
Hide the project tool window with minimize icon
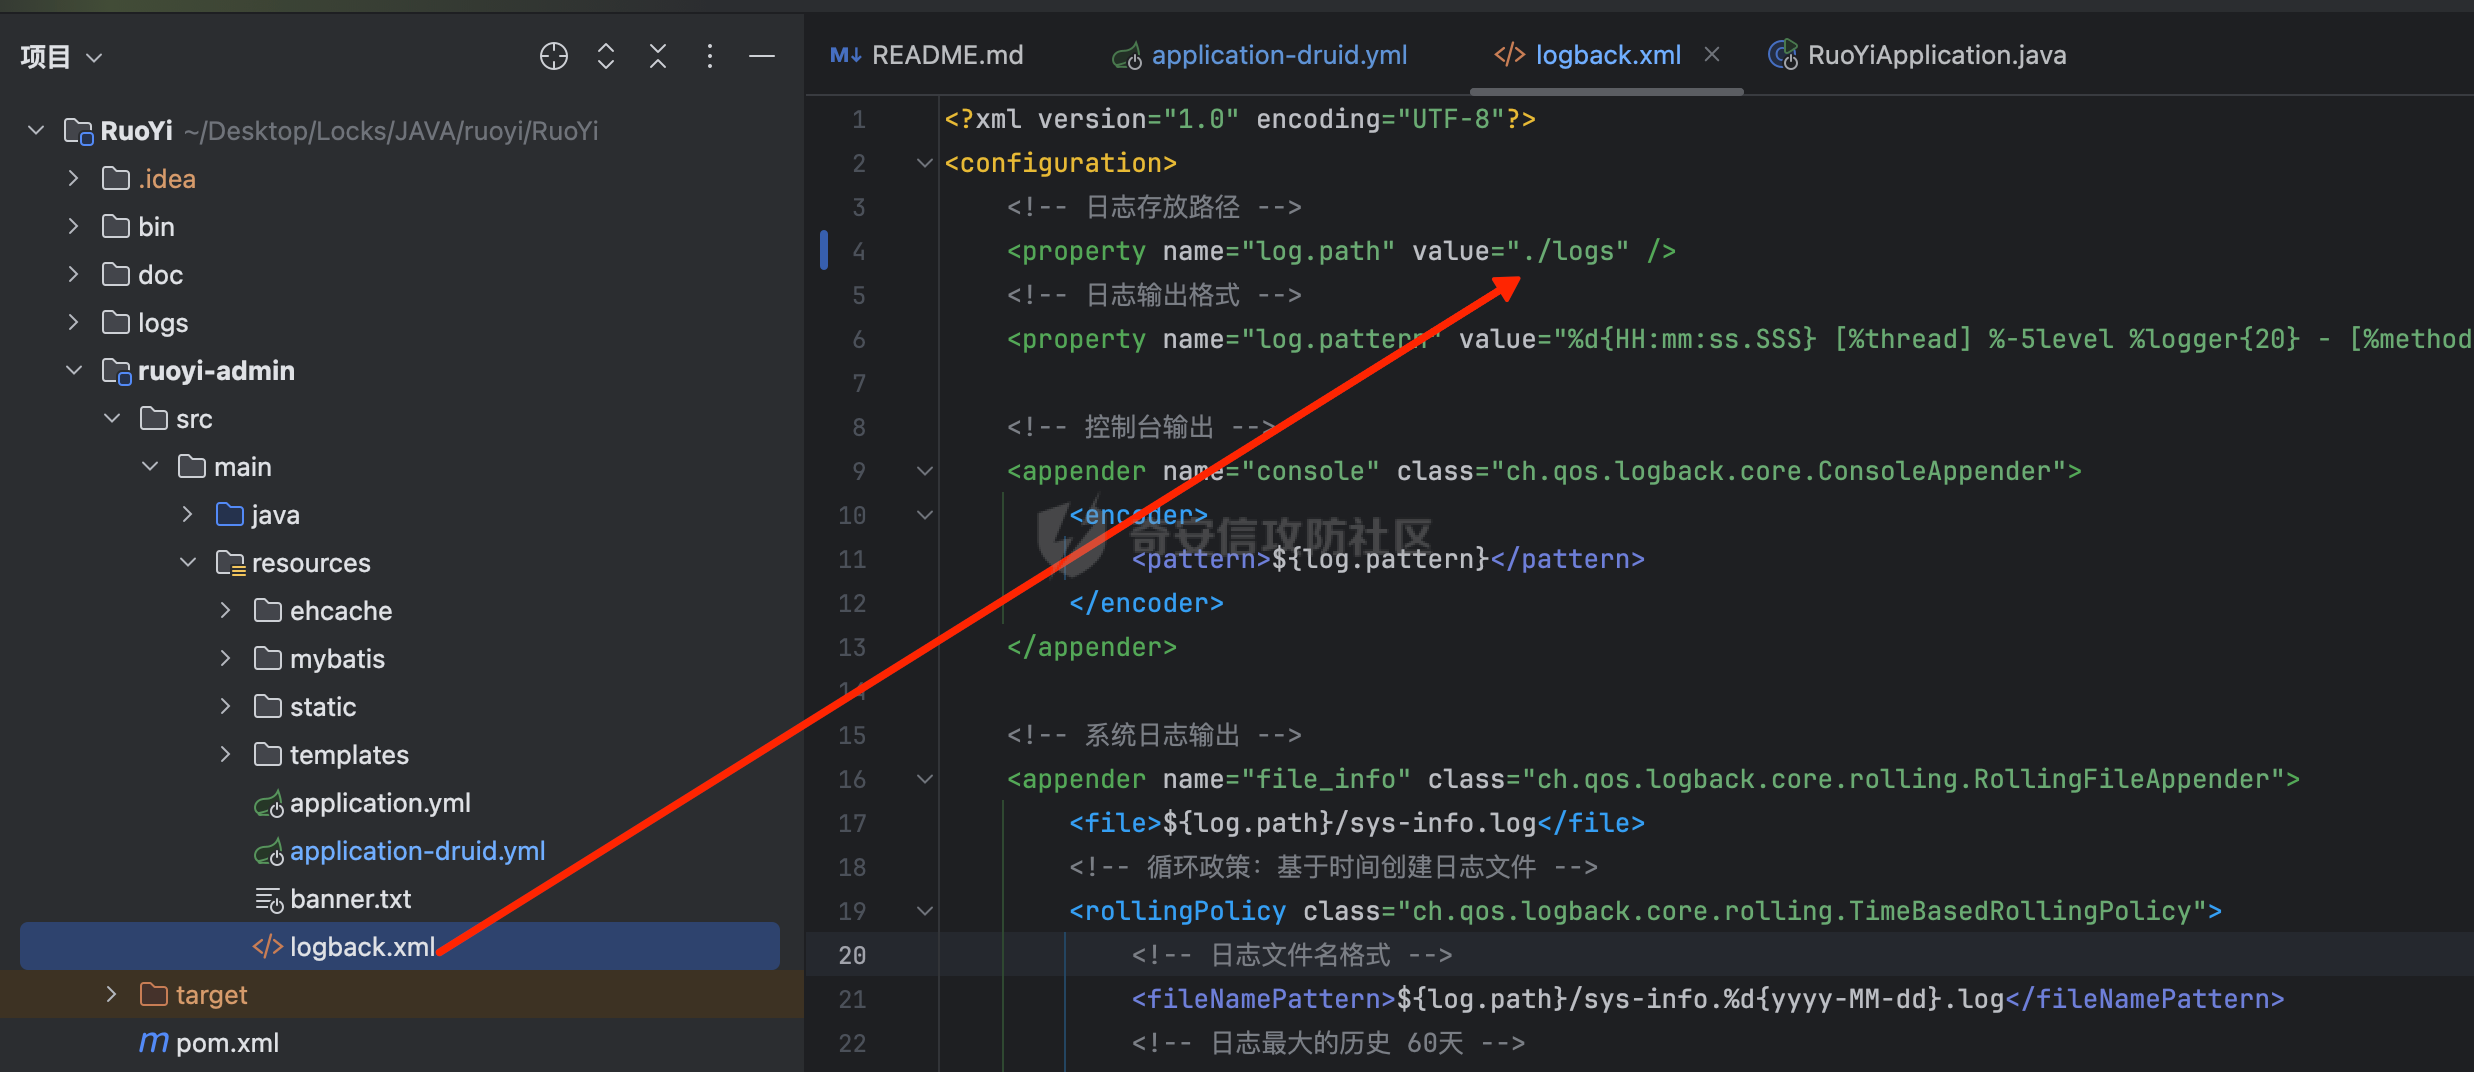pos(761,56)
